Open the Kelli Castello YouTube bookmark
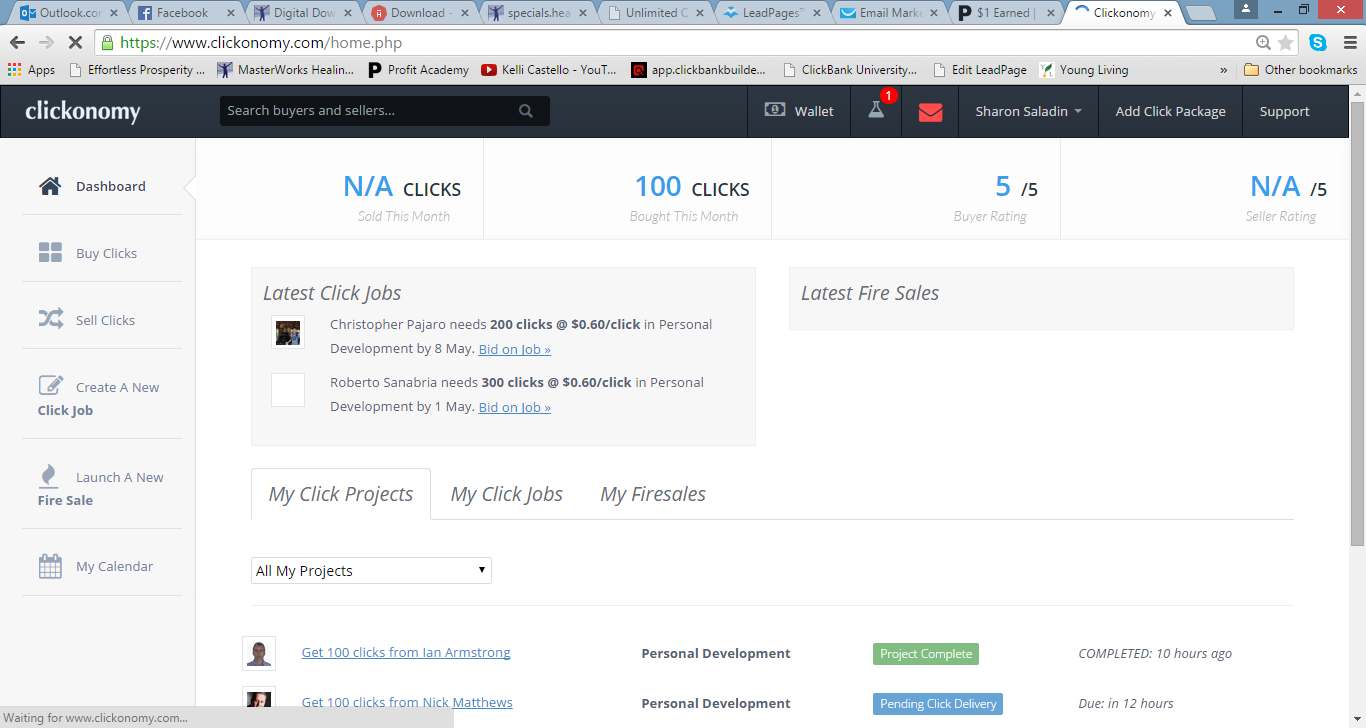The image size is (1366, 728). point(548,70)
